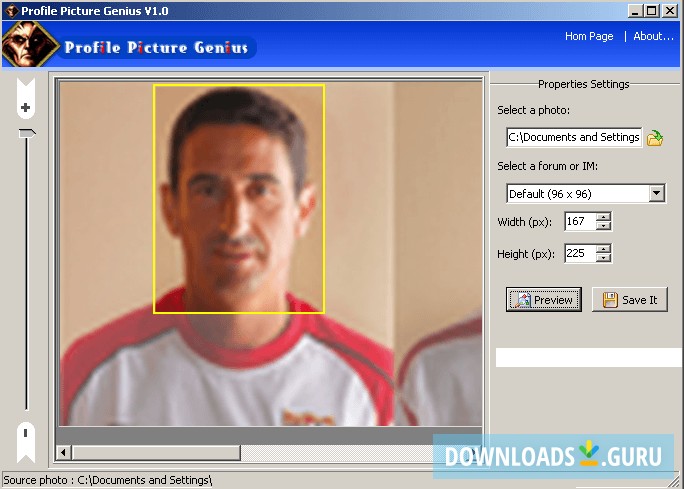This screenshot has width=684, height=489.
Task: Click the Height field showing 225
Action: point(580,253)
